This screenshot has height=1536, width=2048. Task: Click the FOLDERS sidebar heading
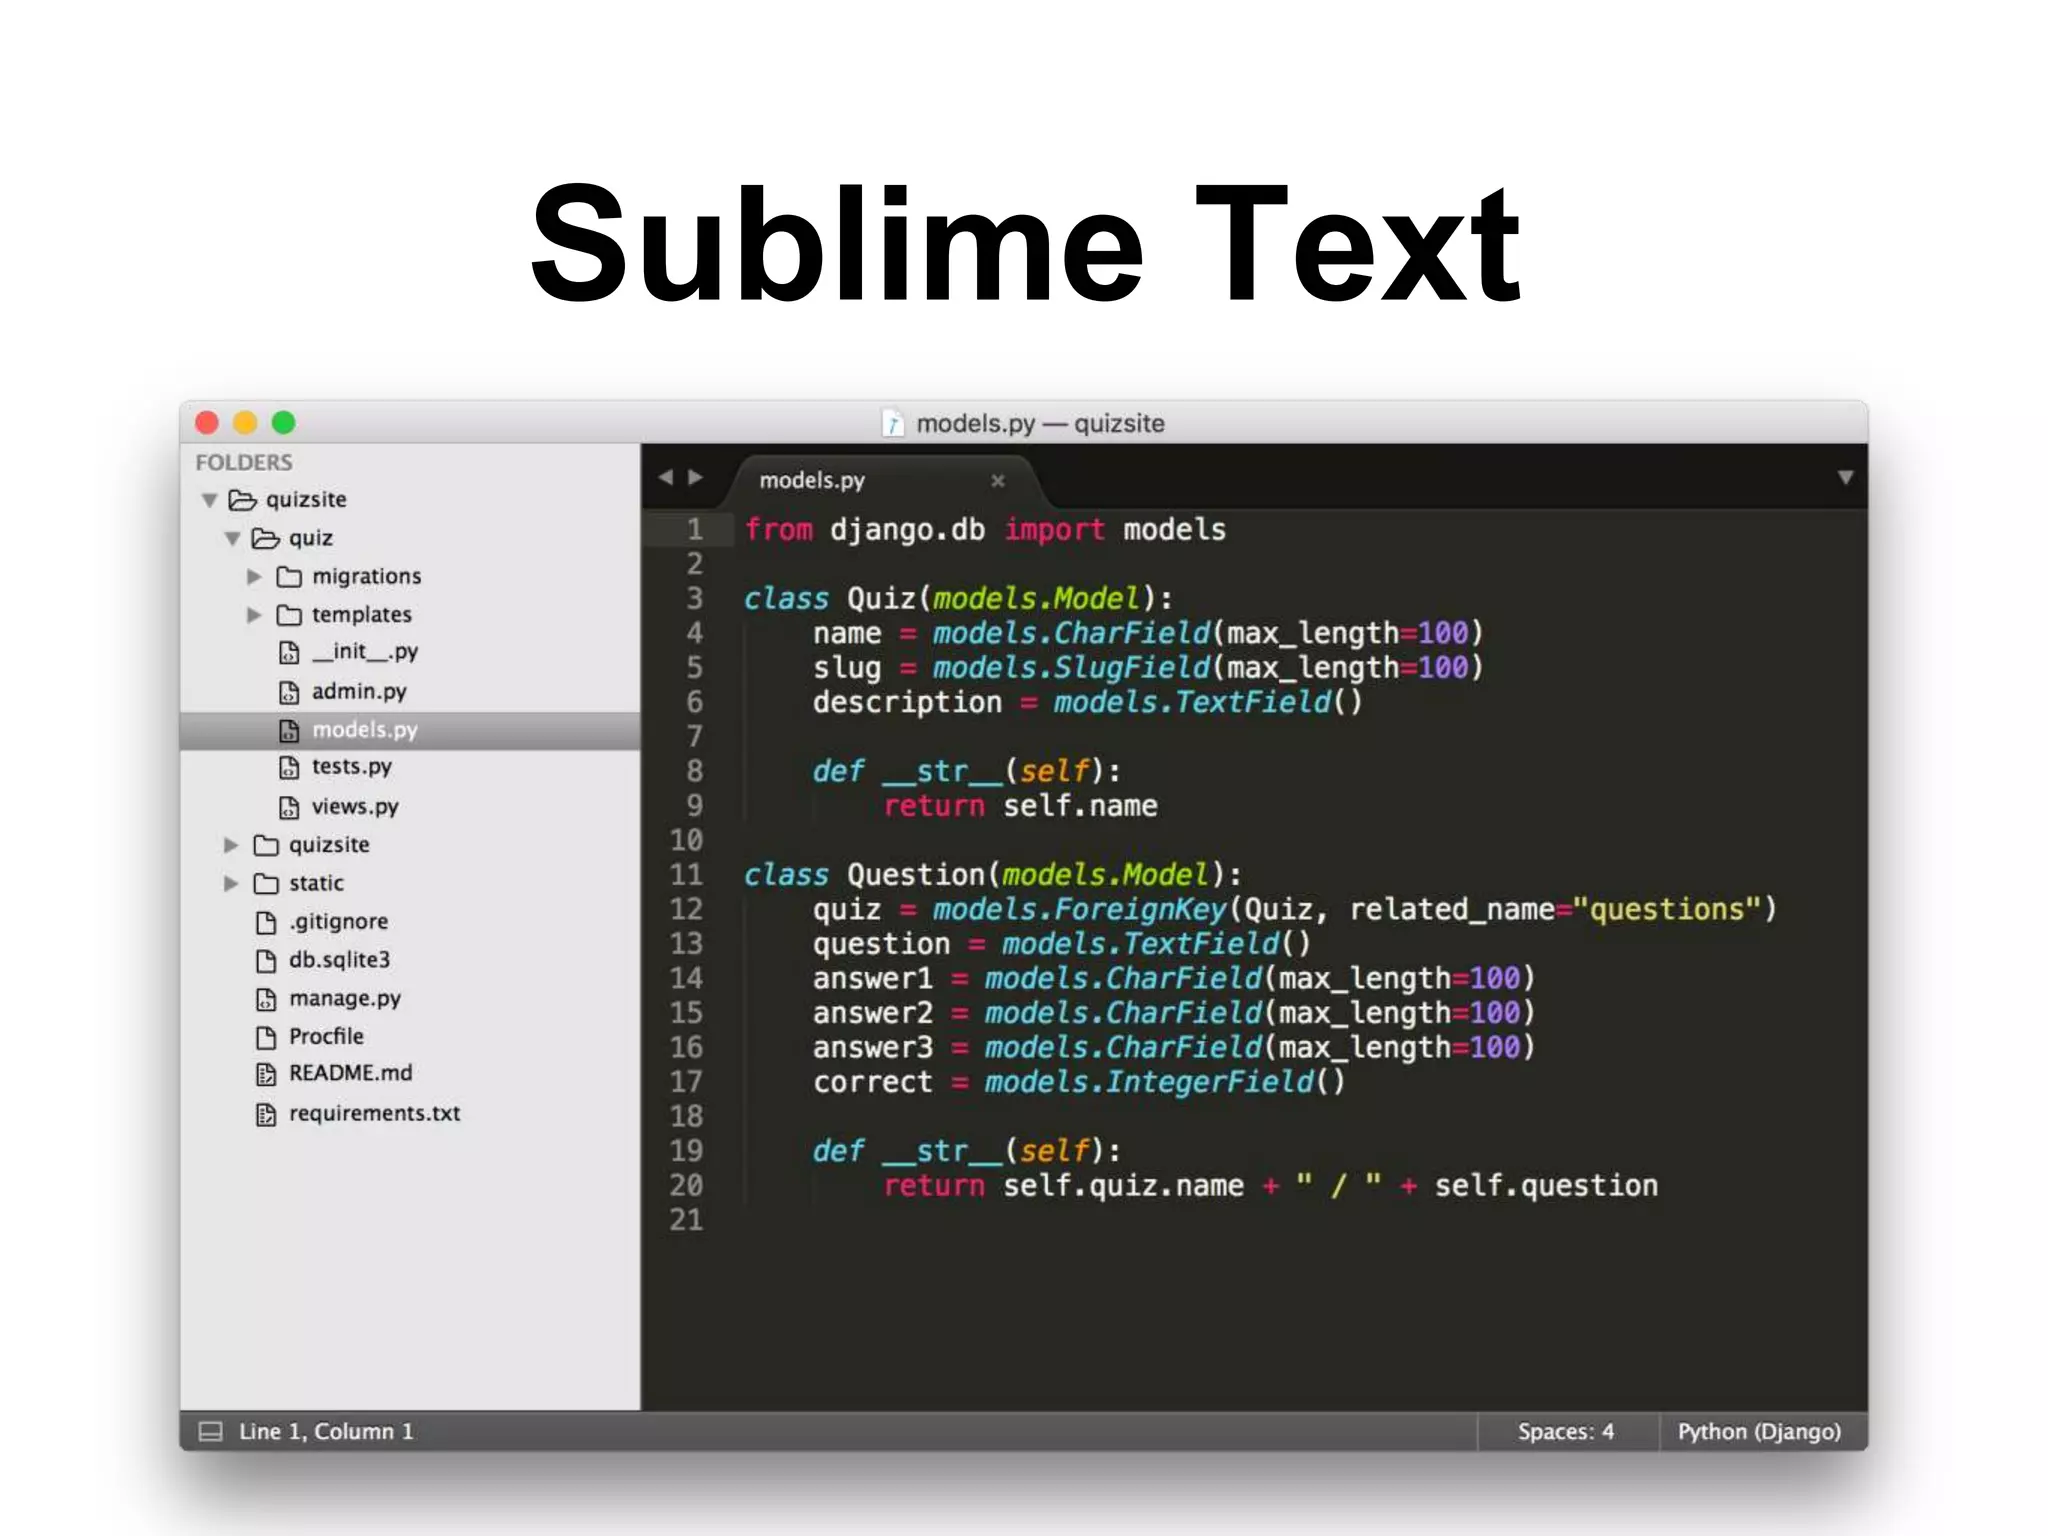(x=244, y=463)
